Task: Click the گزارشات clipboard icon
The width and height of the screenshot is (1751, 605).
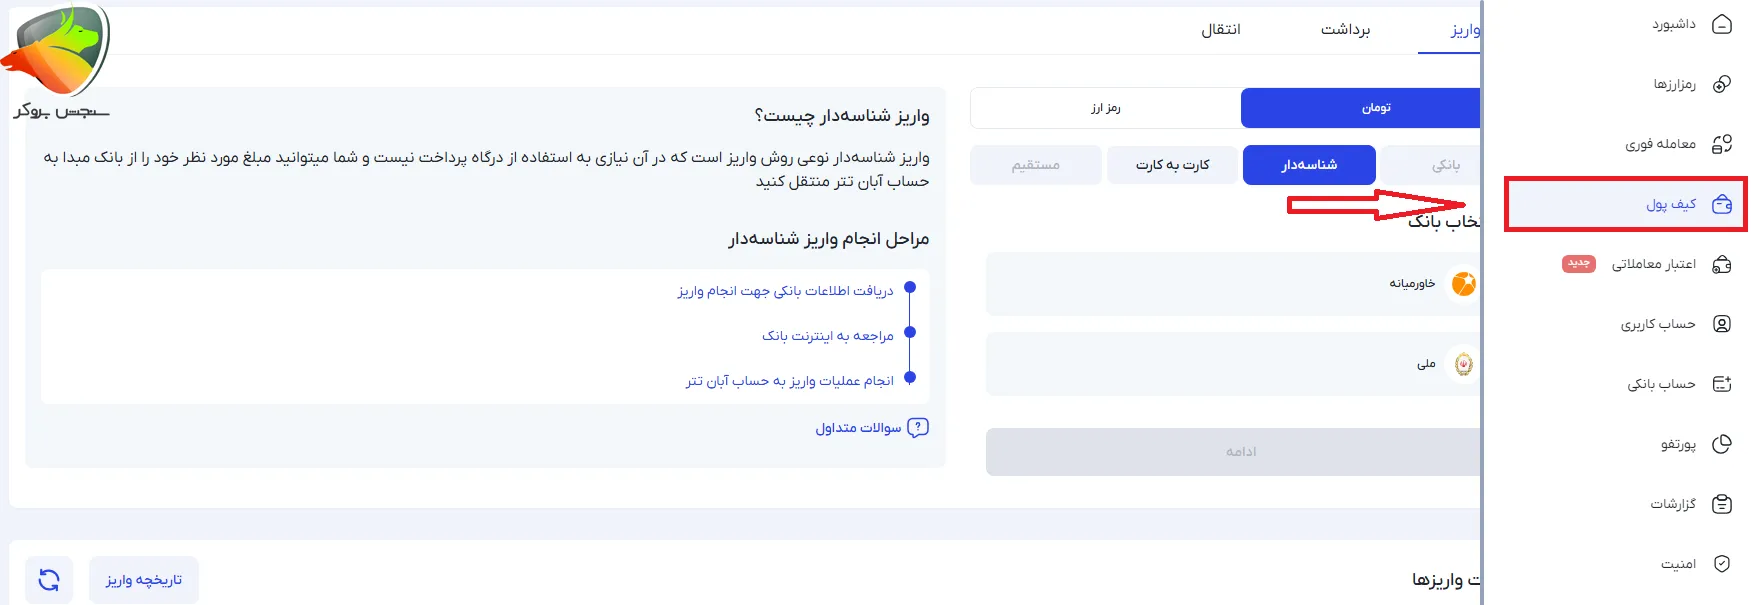Action: [x=1722, y=504]
